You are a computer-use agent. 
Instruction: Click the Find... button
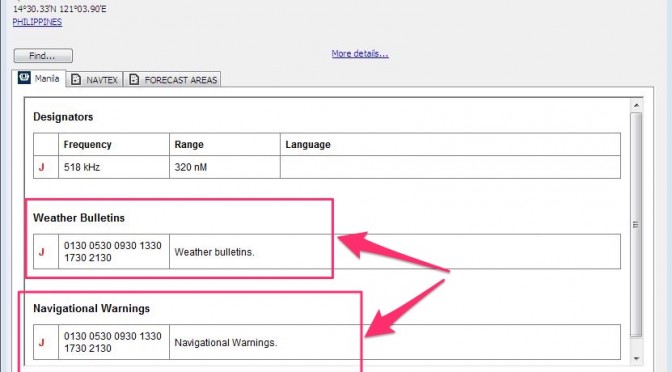[43, 56]
